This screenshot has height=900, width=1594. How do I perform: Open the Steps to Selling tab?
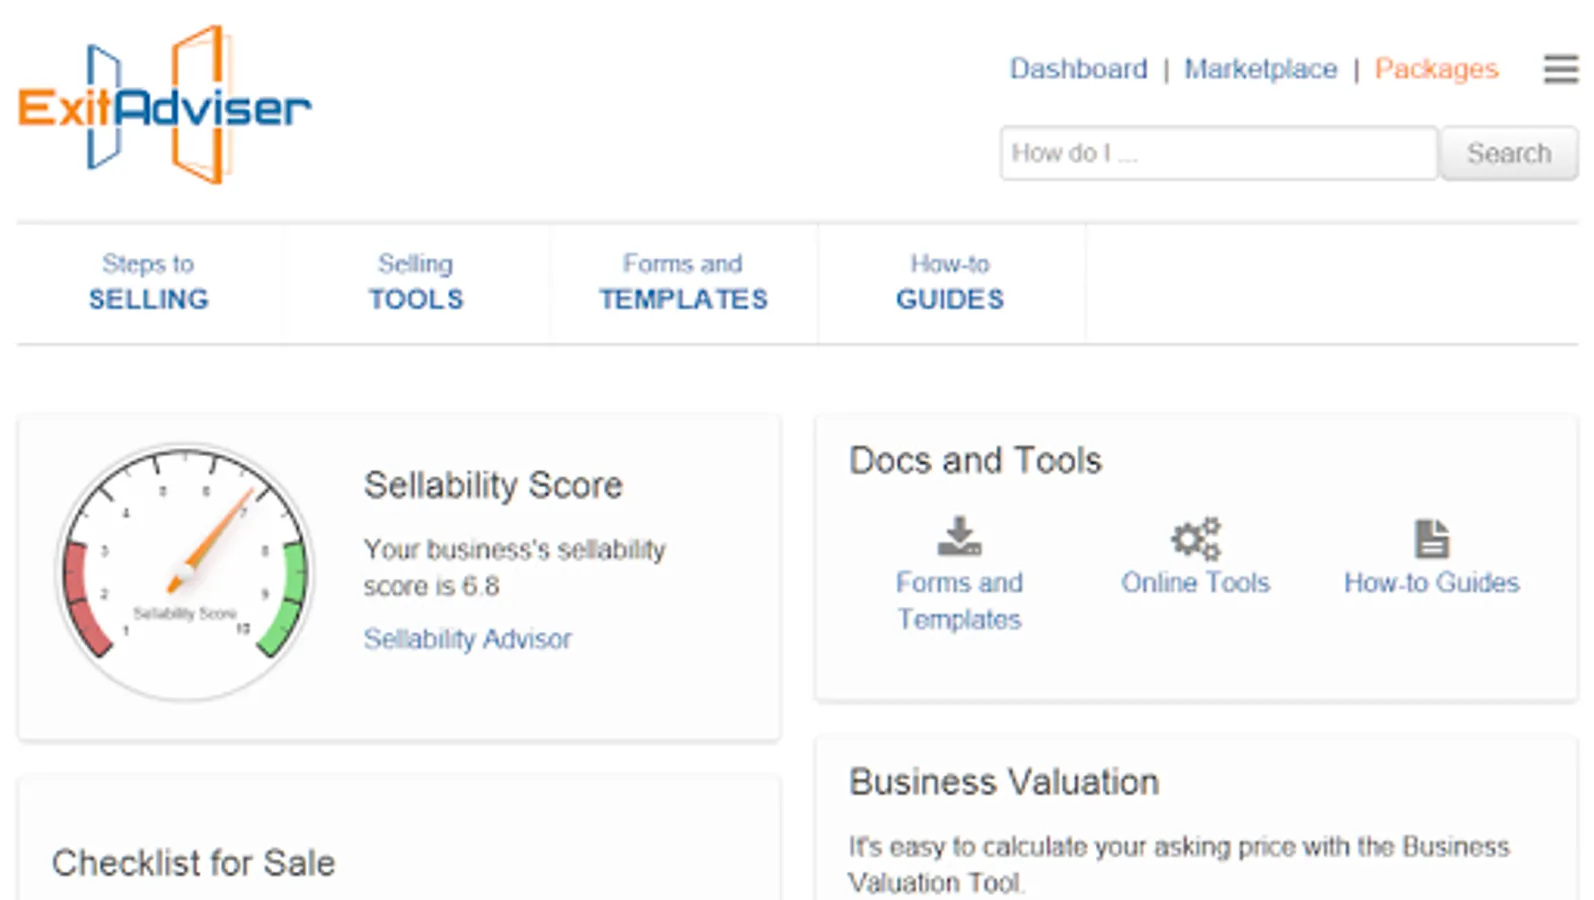point(149,283)
